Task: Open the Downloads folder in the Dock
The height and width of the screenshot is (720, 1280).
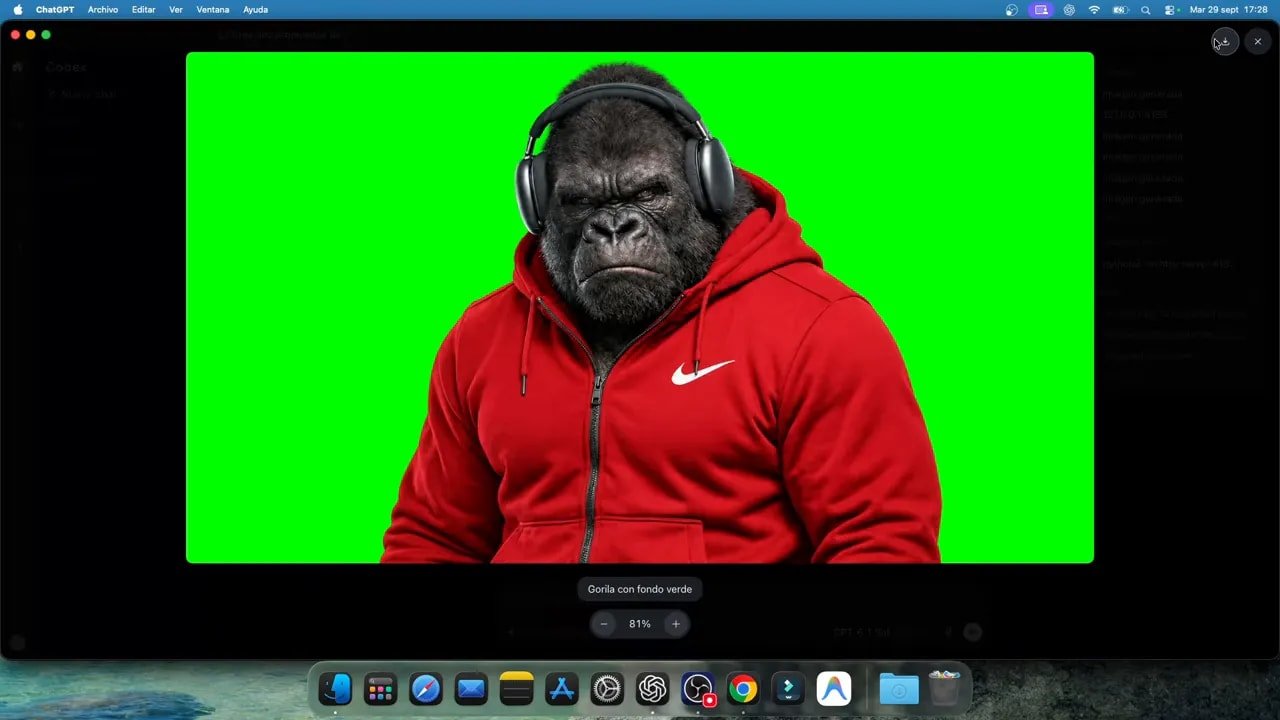Action: point(899,689)
